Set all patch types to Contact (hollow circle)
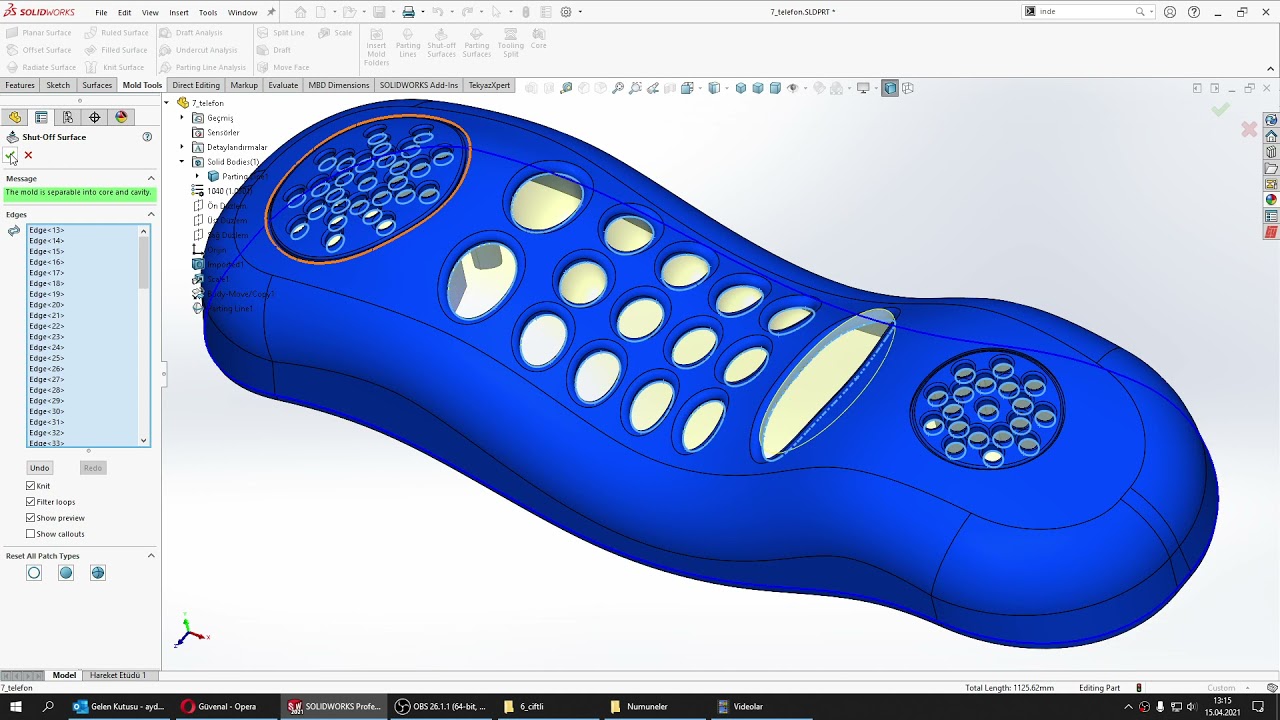 34,573
